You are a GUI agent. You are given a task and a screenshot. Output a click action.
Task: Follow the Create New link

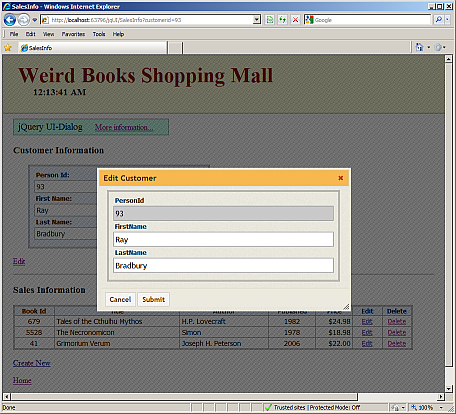pos(32,363)
